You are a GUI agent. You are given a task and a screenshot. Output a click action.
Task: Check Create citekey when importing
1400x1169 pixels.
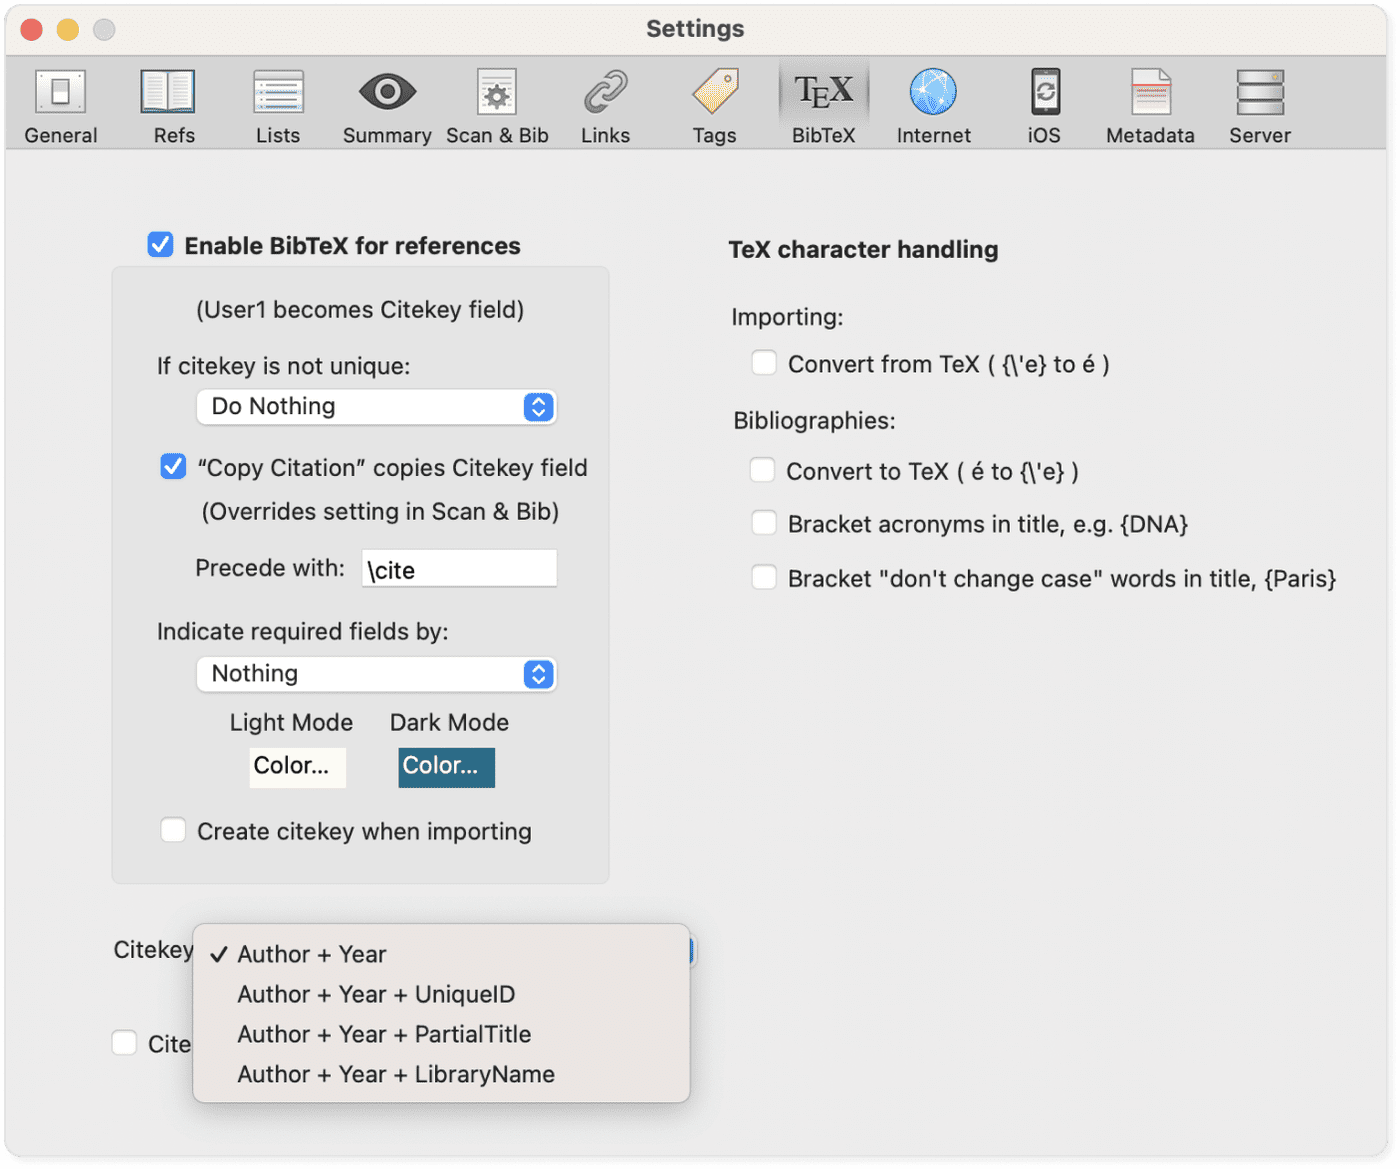[x=173, y=830]
